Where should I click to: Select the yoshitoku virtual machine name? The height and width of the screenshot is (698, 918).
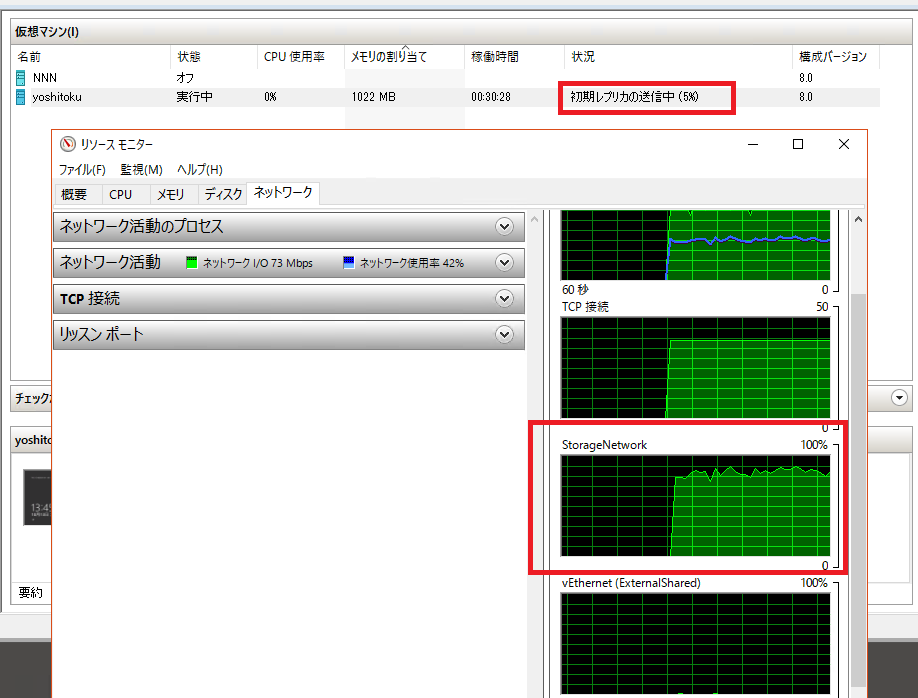pyautogui.click(x=57, y=97)
